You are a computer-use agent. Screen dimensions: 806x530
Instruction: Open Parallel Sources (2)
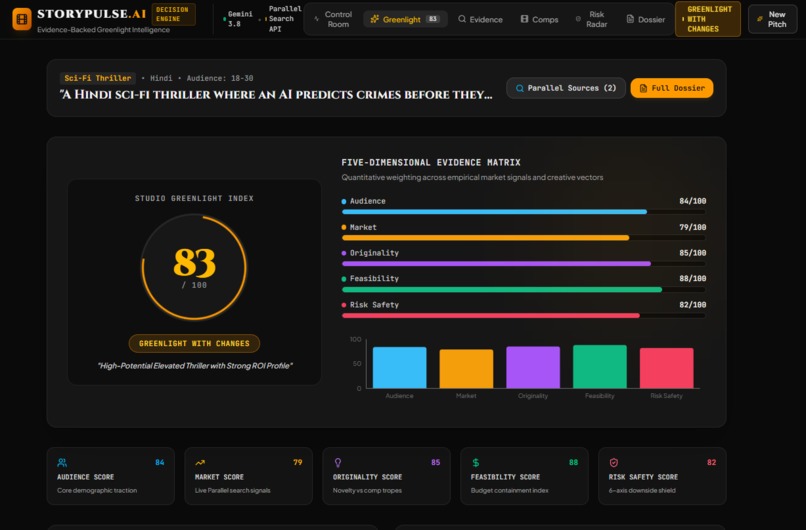[565, 88]
